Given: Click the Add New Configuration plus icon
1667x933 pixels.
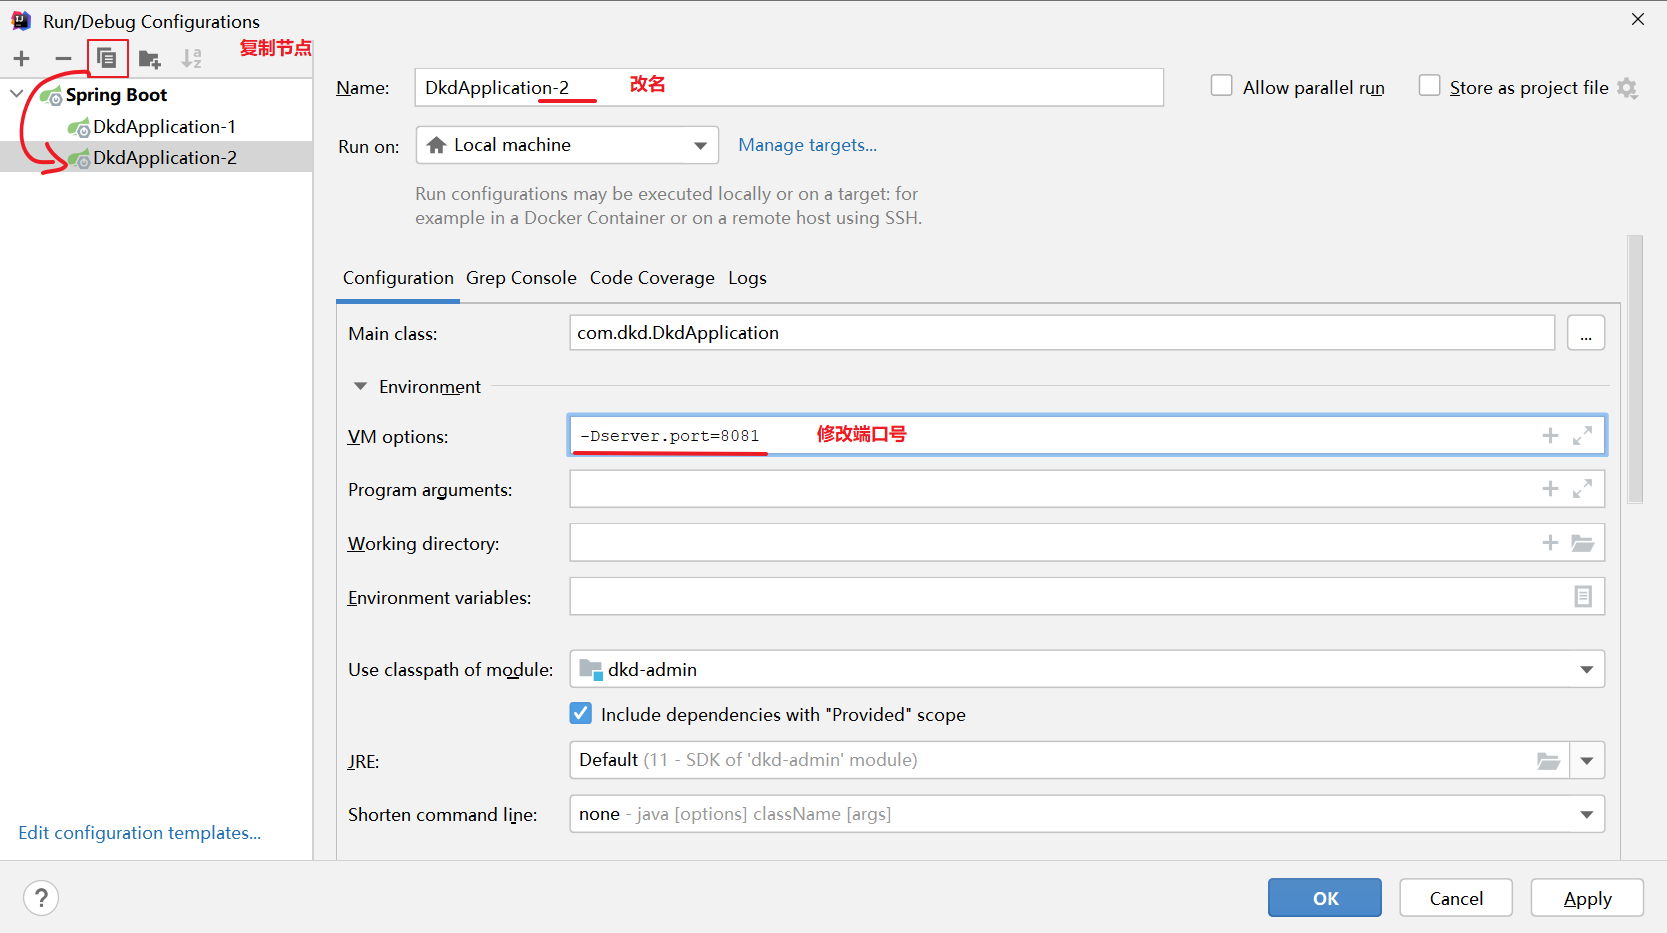Looking at the screenshot, I should tap(22, 59).
